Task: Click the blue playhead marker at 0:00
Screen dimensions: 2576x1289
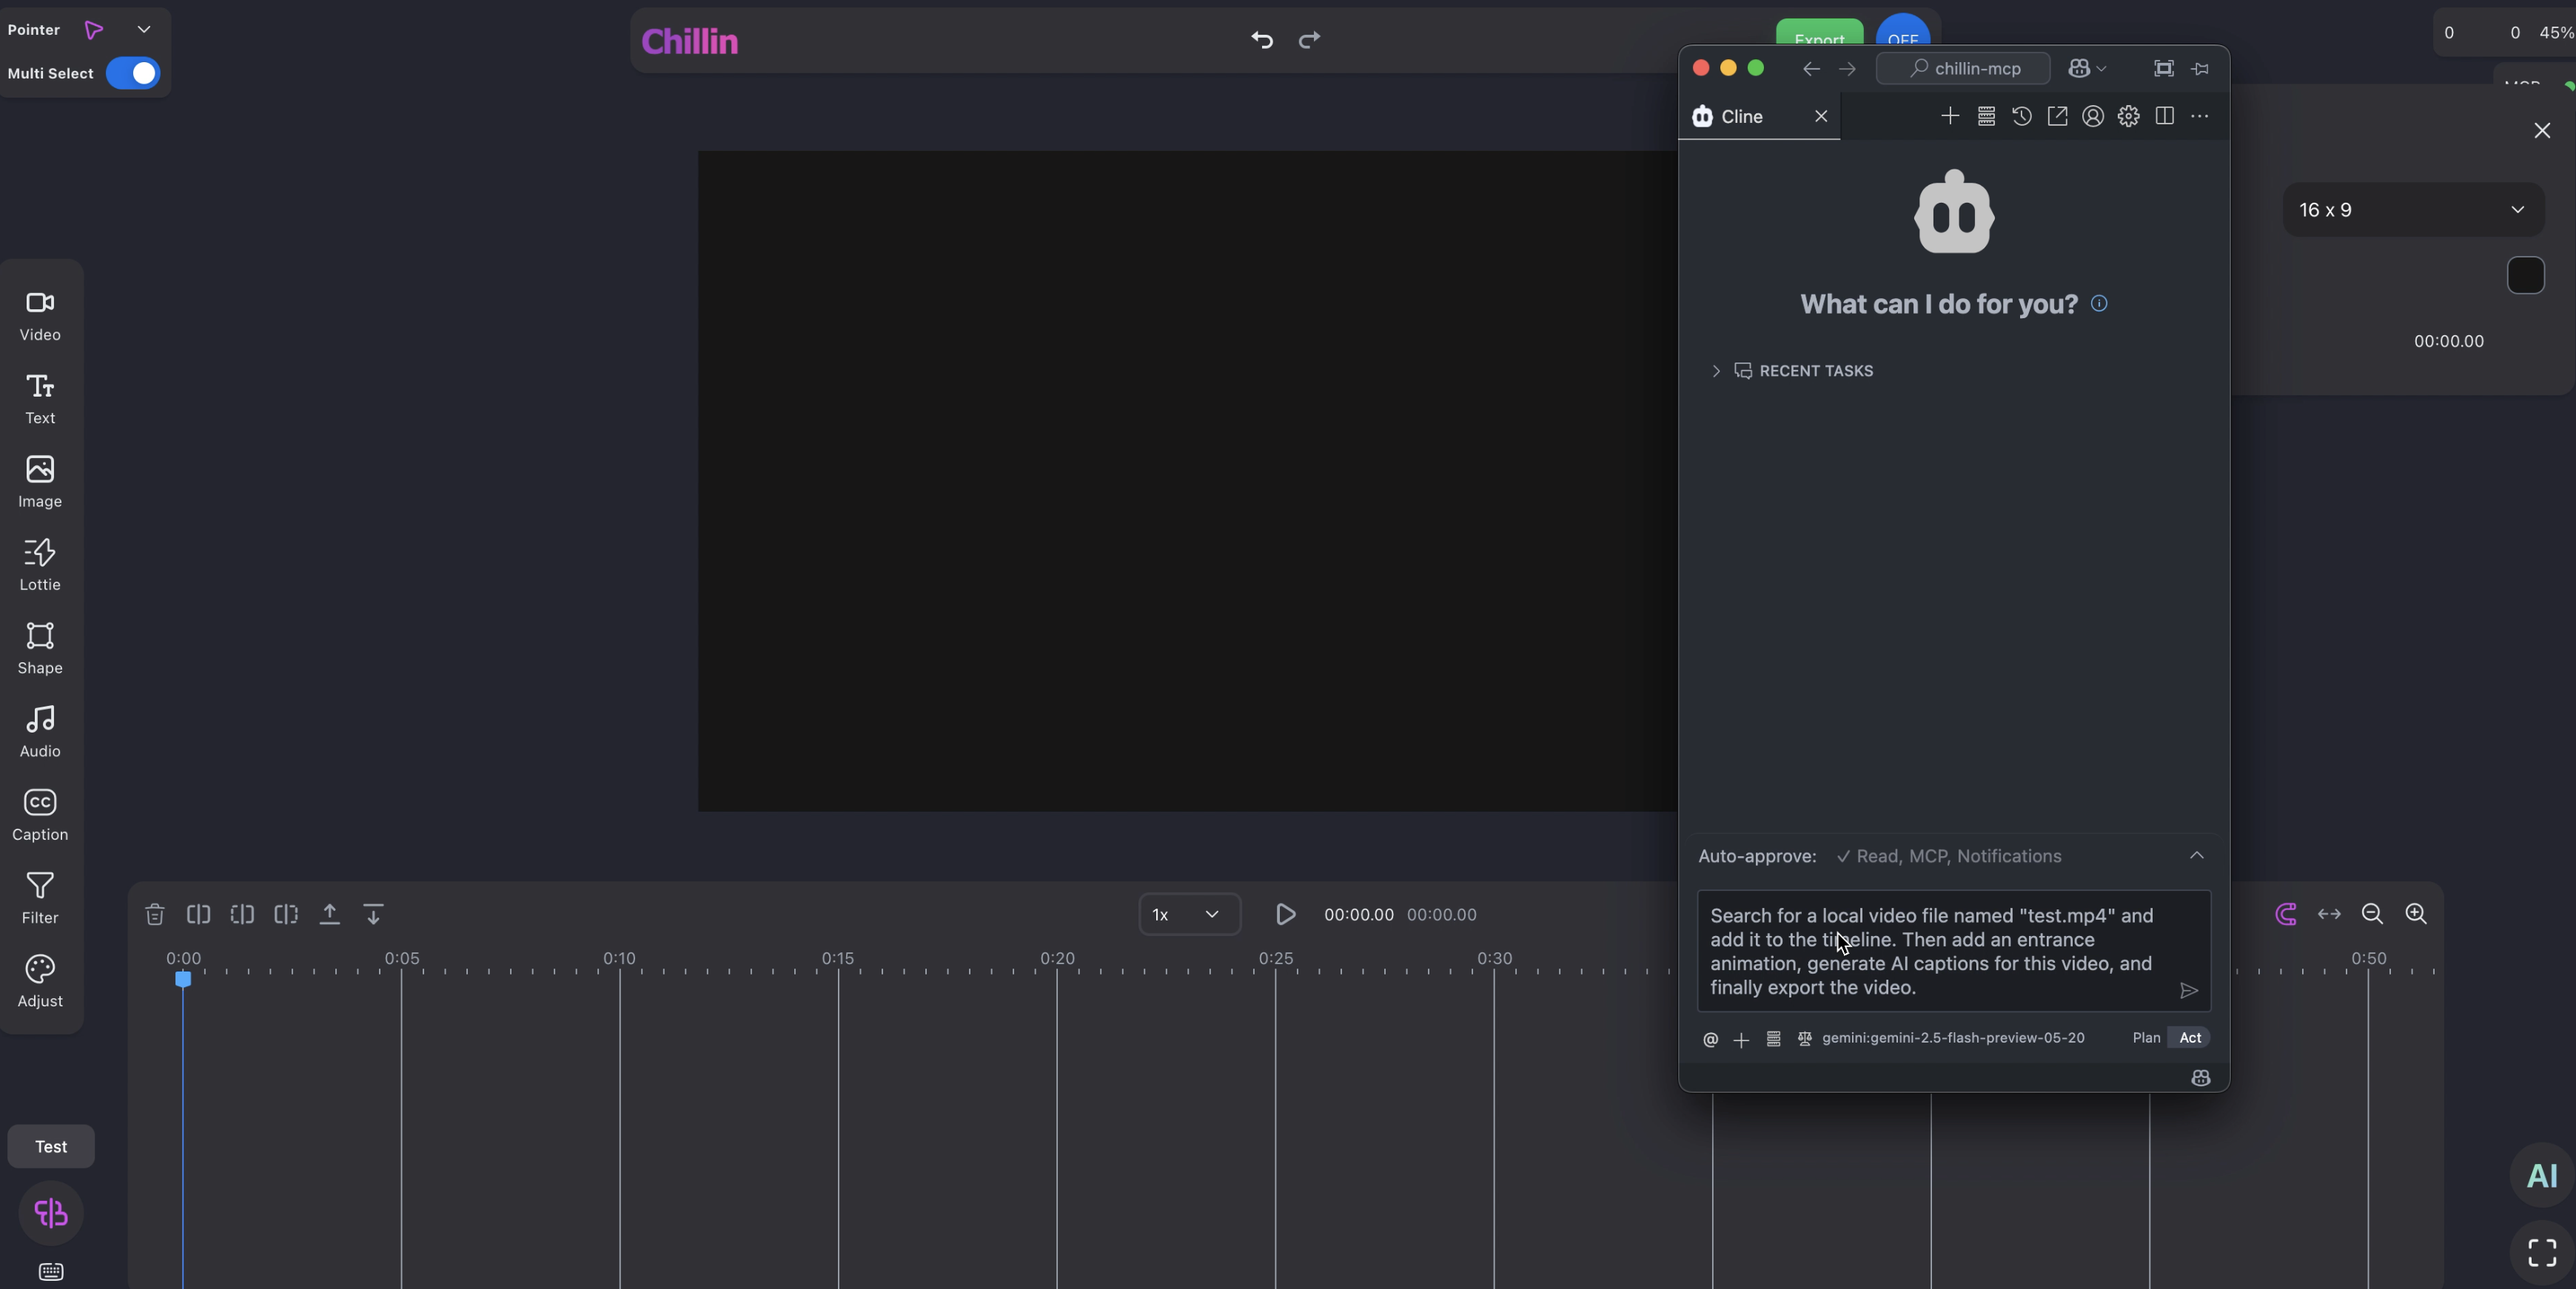Action: [183, 979]
